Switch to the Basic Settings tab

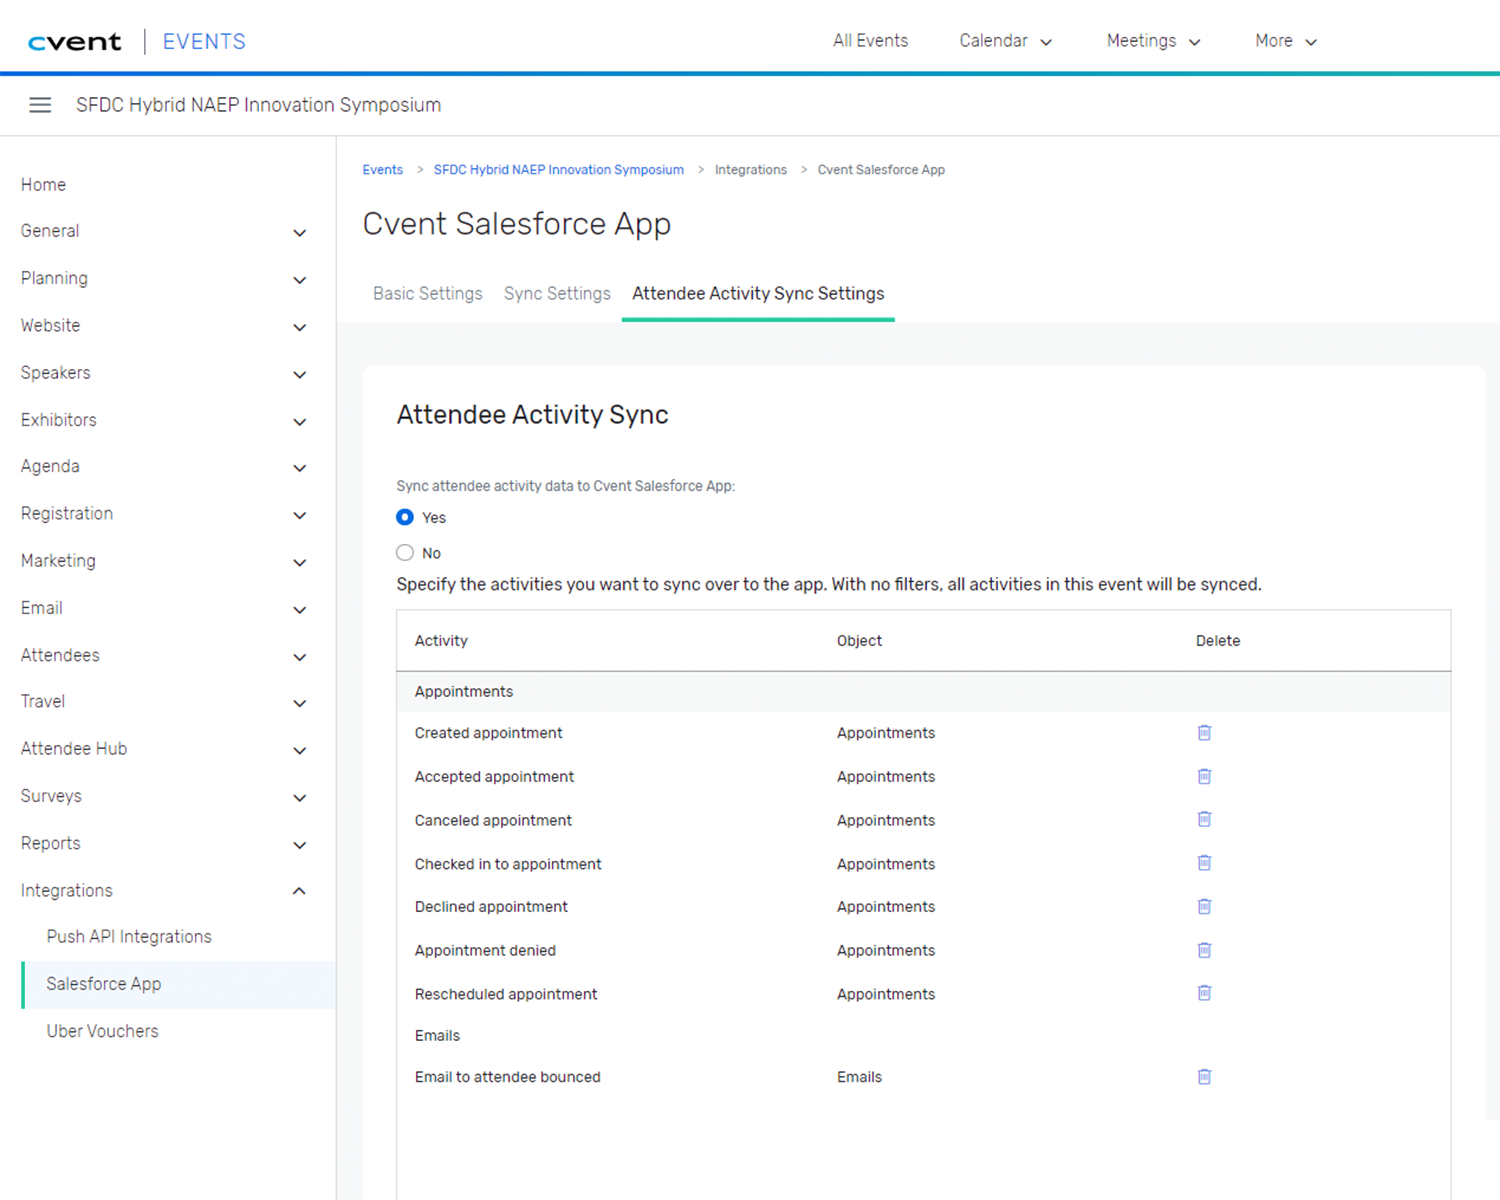click(x=428, y=293)
